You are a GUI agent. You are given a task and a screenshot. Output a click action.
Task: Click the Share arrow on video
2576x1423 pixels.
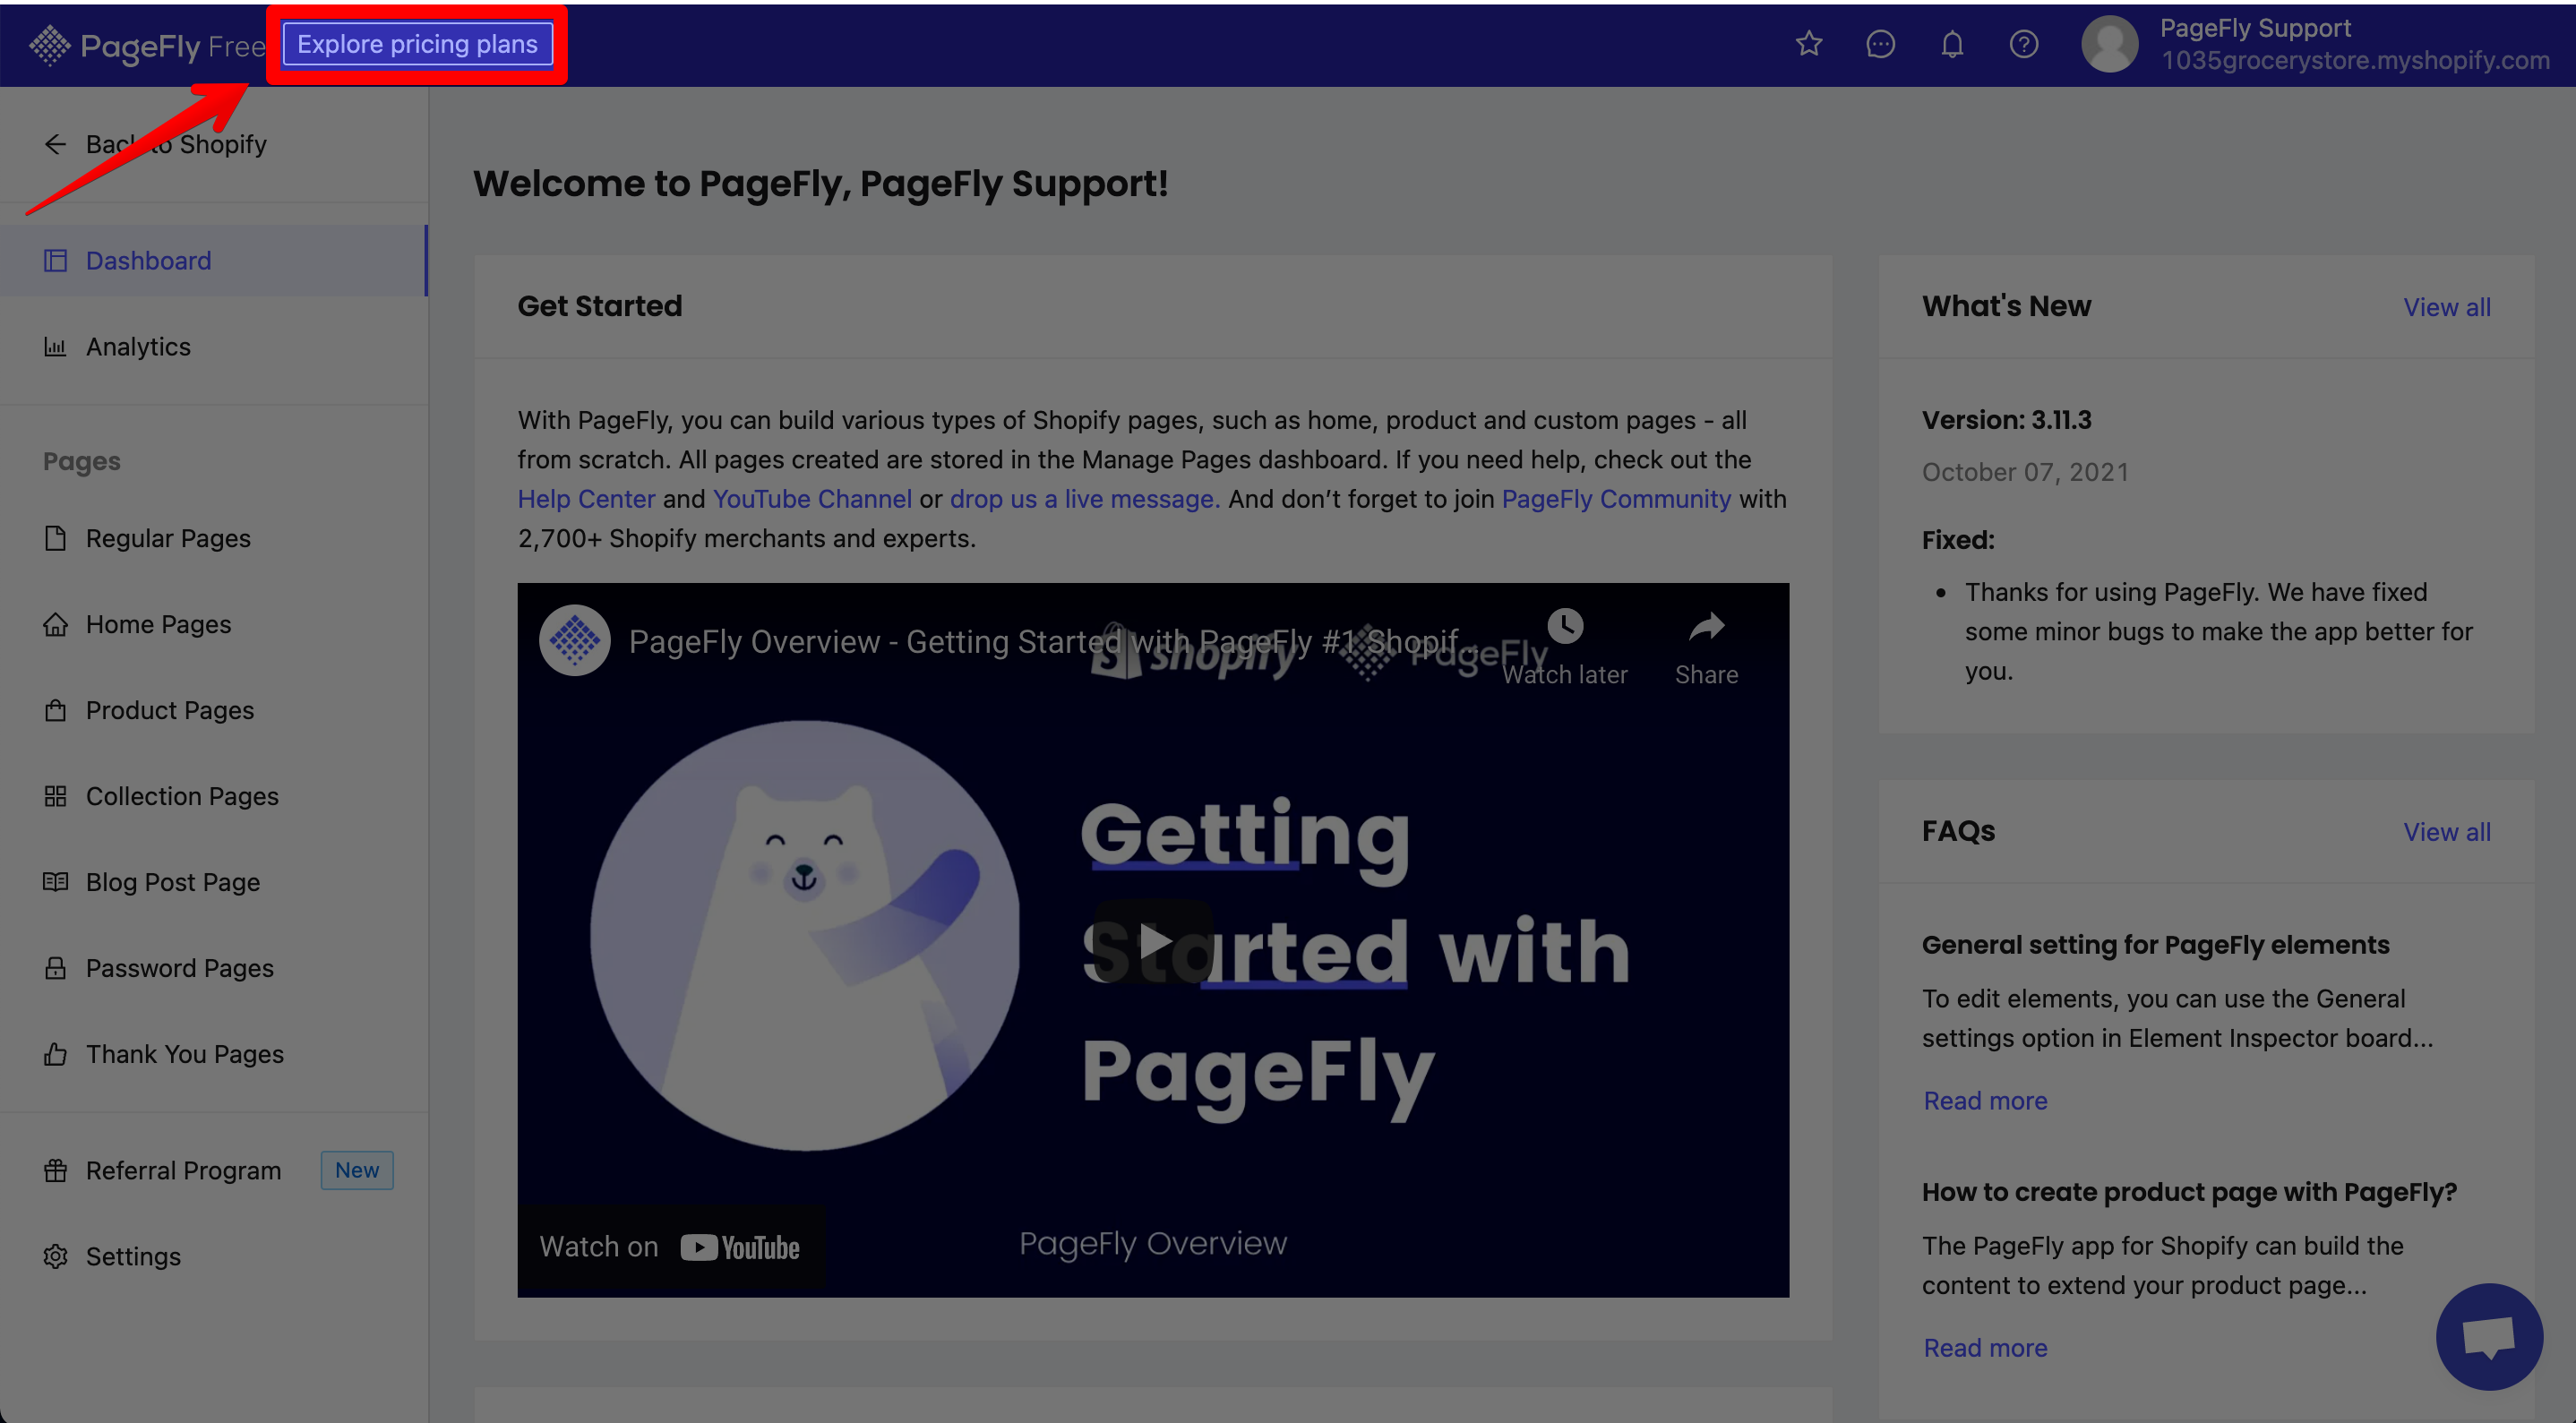coord(1706,627)
